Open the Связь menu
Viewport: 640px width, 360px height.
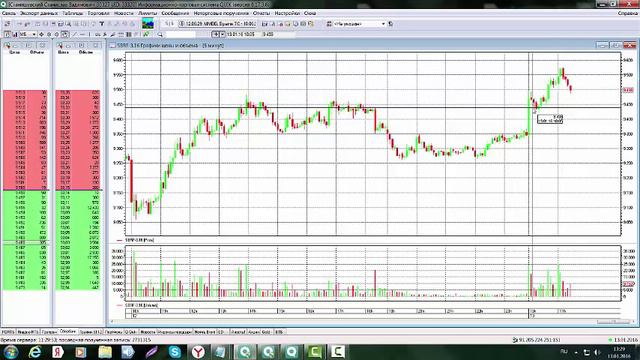[x=9, y=13]
